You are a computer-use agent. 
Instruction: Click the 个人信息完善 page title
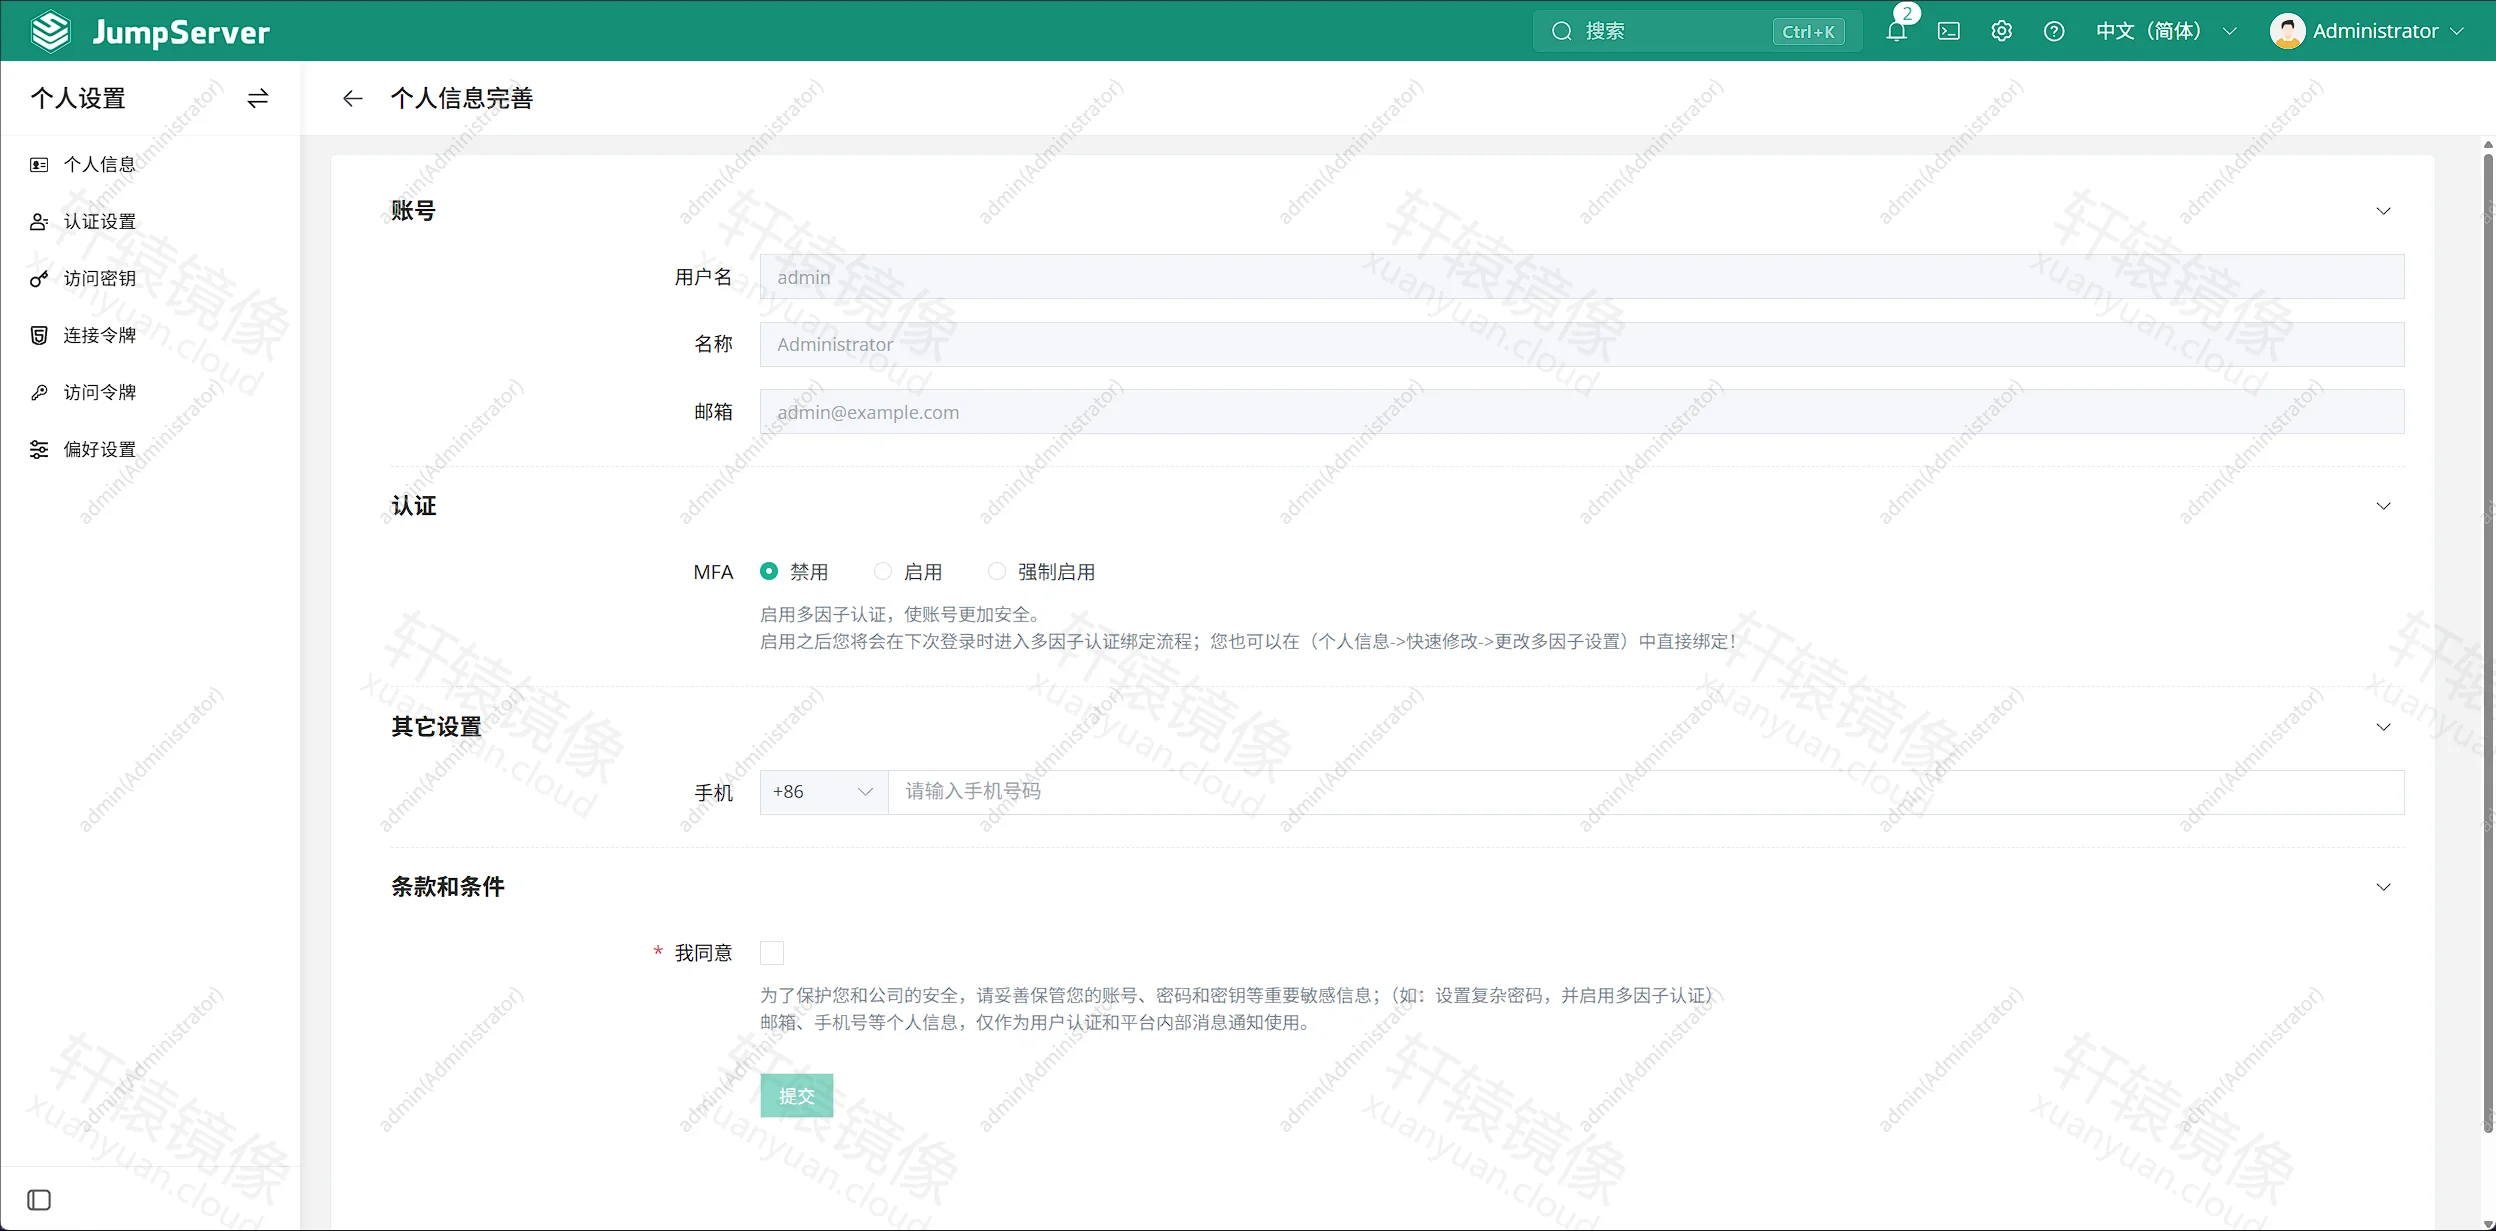coord(462,98)
